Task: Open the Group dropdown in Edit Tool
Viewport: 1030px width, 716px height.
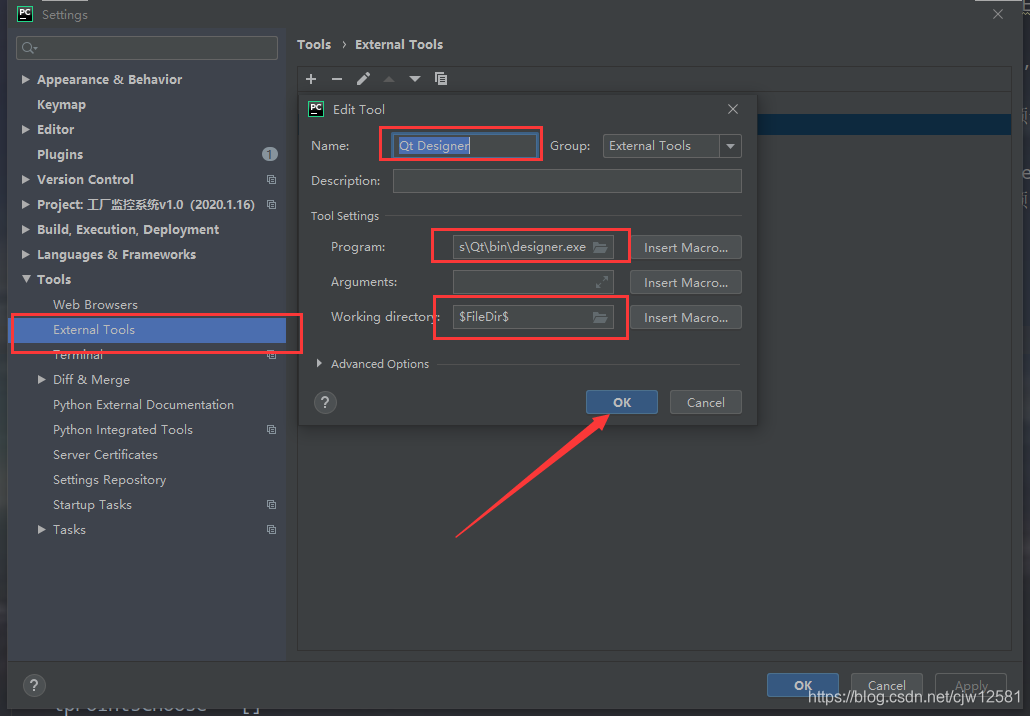Action: click(x=730, y=146)
